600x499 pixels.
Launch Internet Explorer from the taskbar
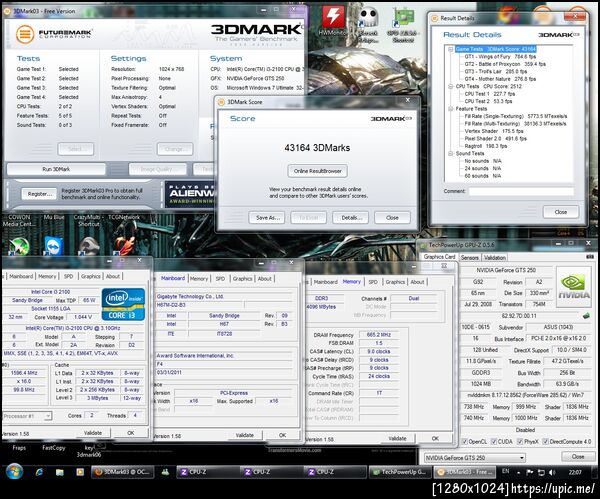coord(39,472)
